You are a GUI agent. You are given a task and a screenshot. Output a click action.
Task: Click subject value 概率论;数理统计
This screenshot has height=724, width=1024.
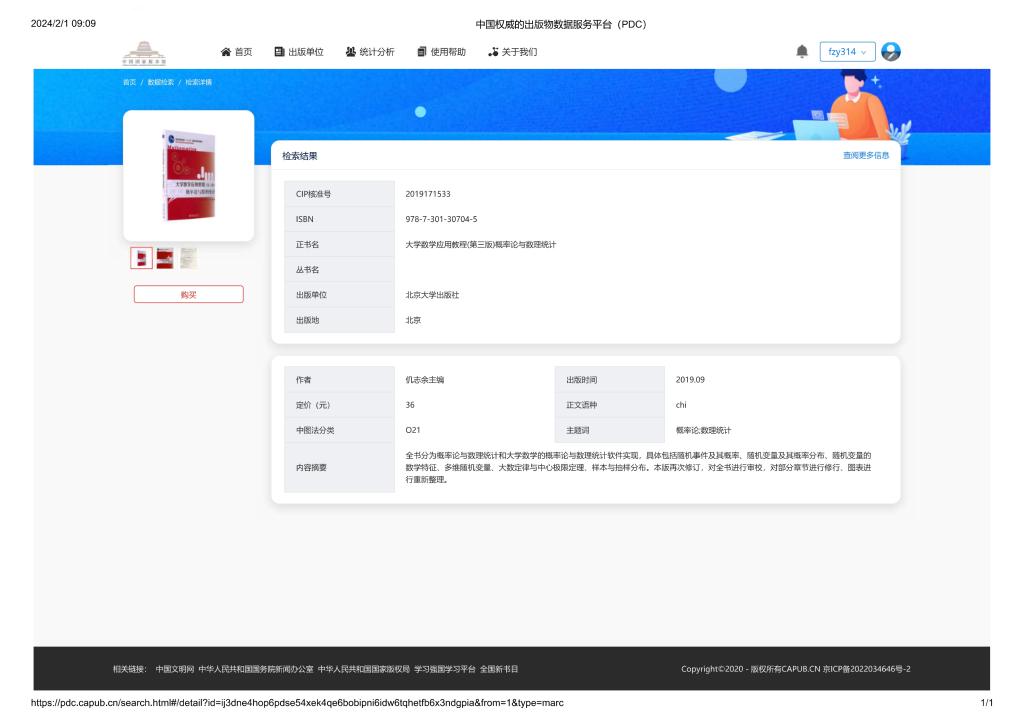click(x=703, y=430)
